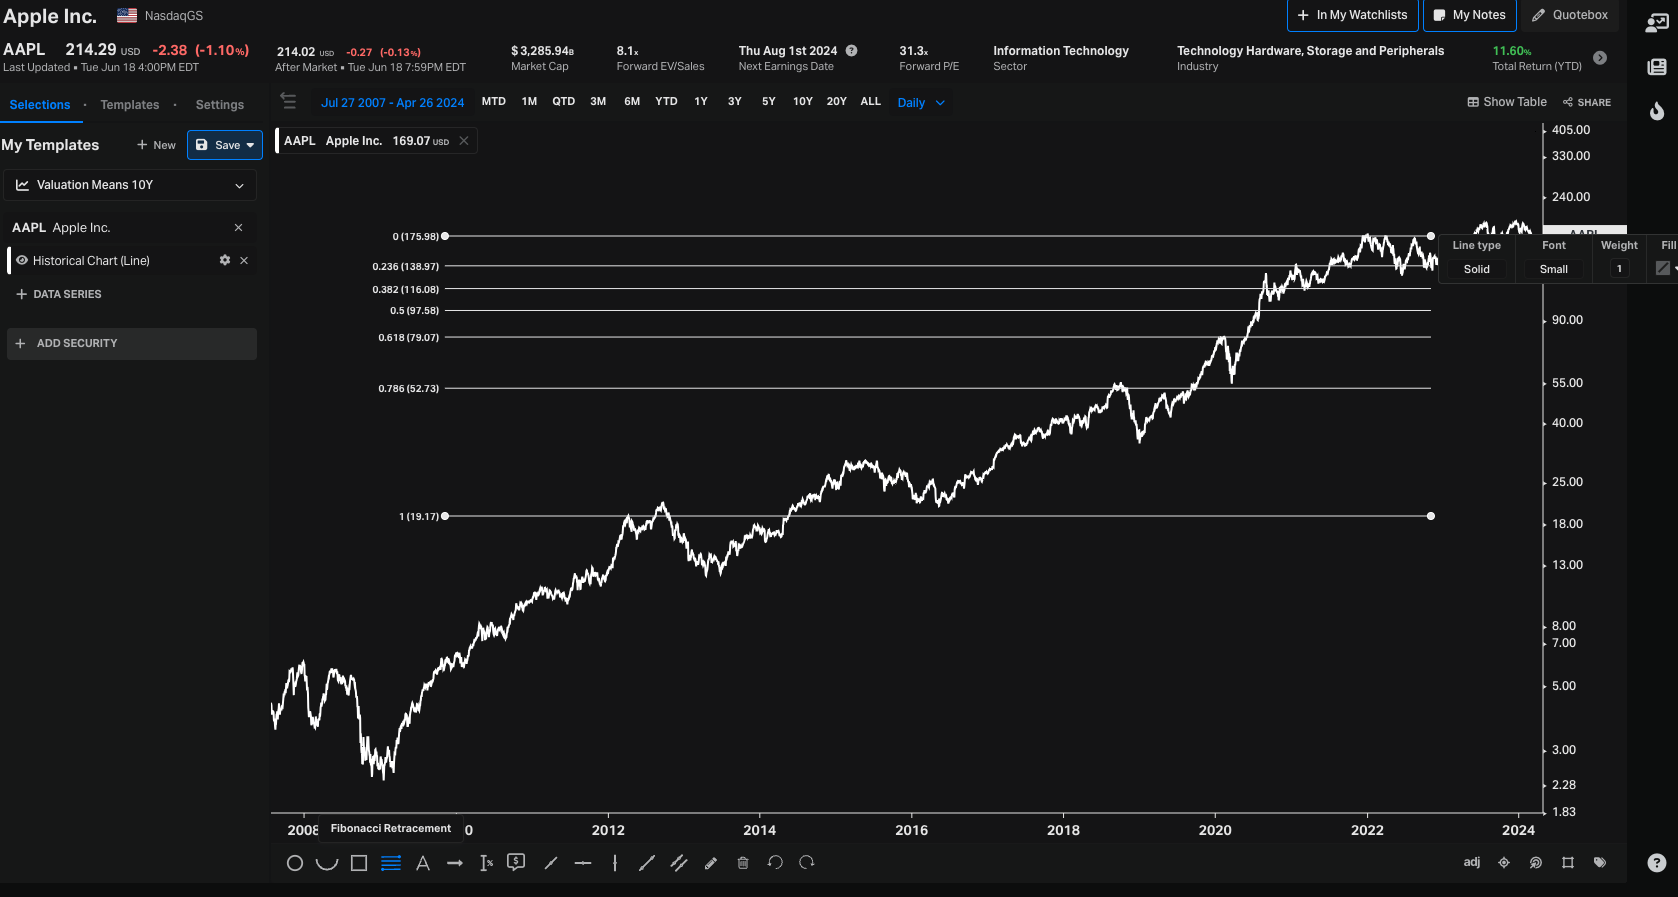Screen dimensions: 1678x897
Task: Open Historical Chart series settings gear
Action: coord(225,260)
